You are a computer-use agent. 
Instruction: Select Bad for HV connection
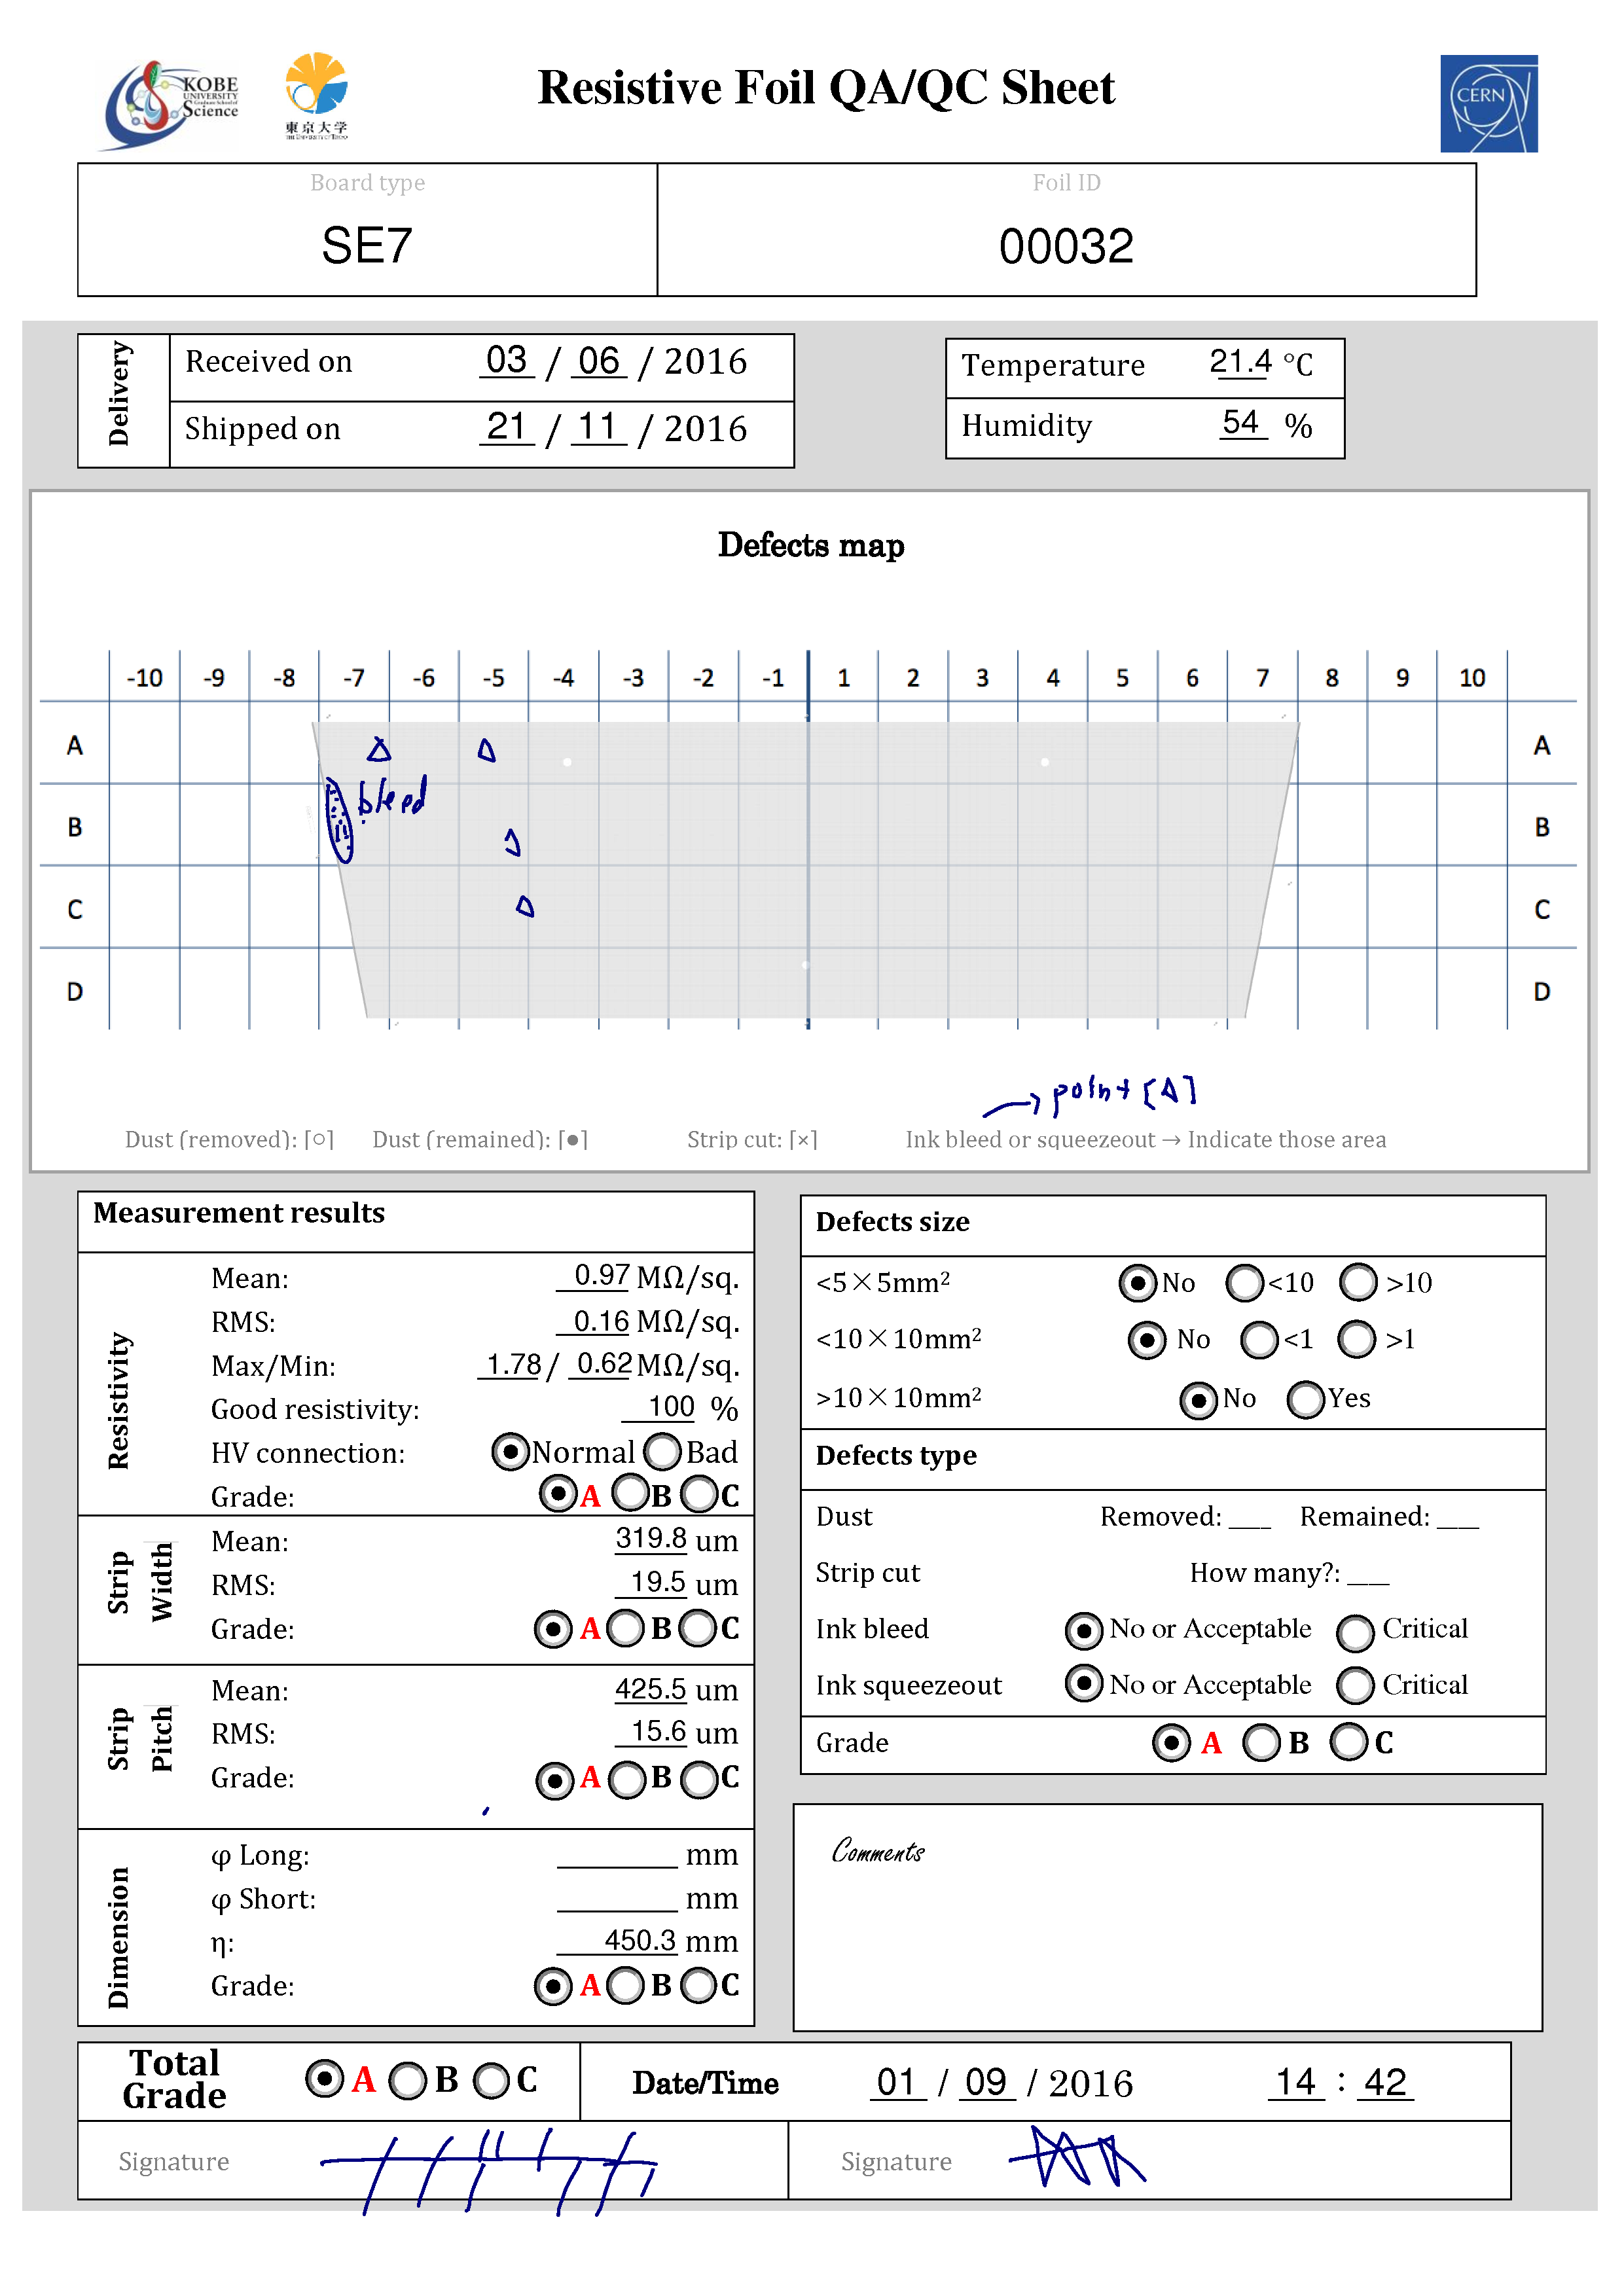pyautogui.click(x=662, y=1451)
